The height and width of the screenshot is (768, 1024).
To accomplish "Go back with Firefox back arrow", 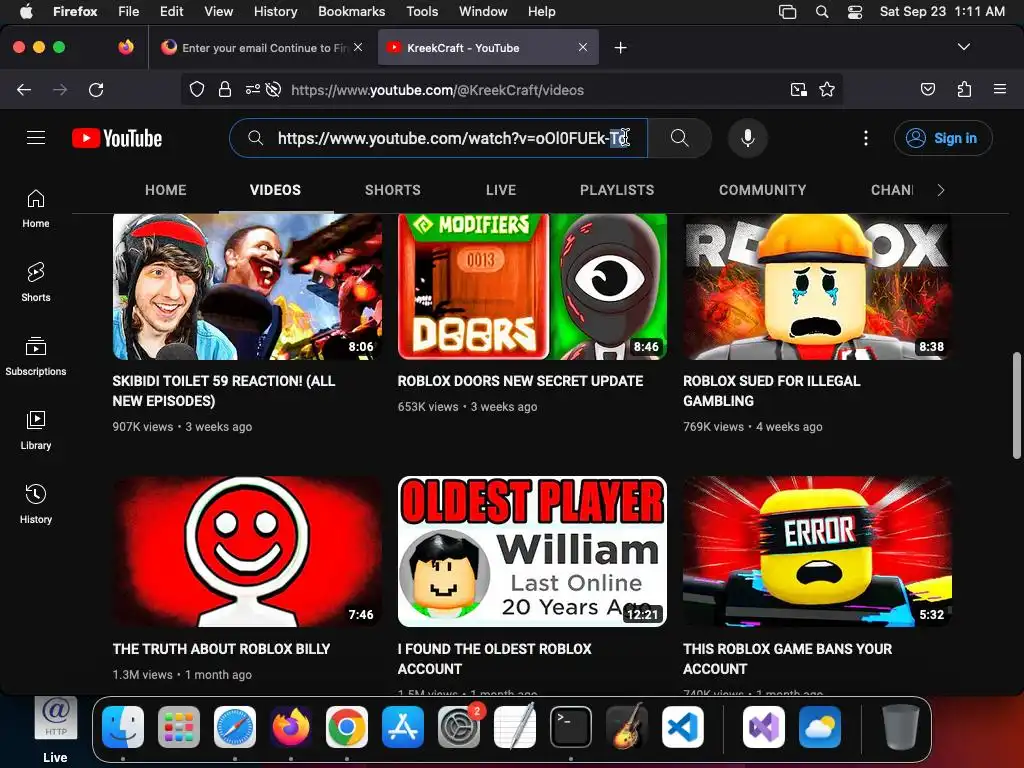I will [x=24, y=89].
